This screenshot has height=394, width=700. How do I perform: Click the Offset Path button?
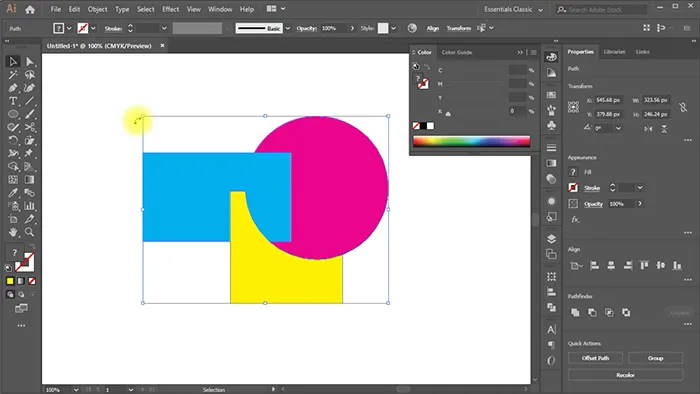(596, 358)
